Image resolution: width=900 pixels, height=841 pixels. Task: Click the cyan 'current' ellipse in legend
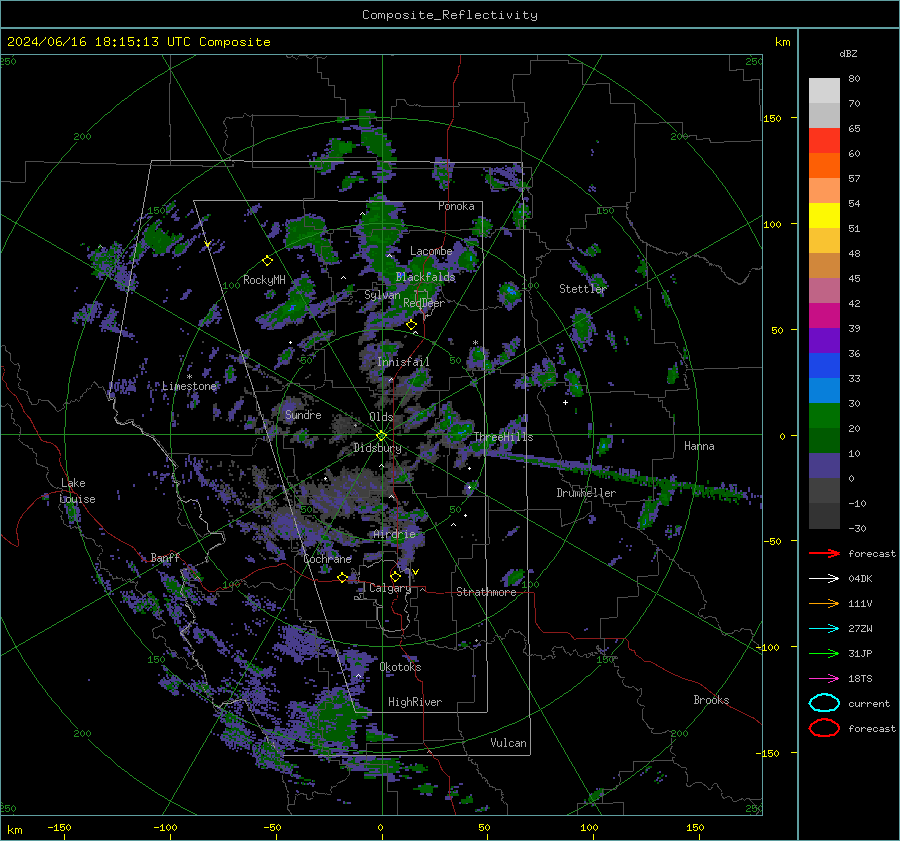(x=824, y=703)
